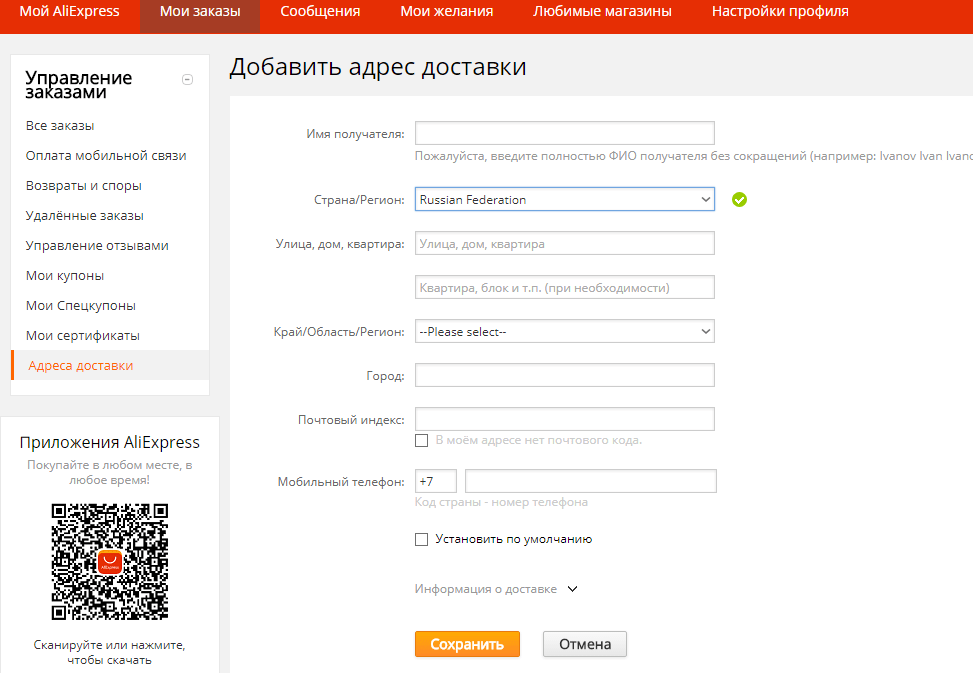Click the Сохранить button
This screenshot has width=973, height=673.
point(467,644)
